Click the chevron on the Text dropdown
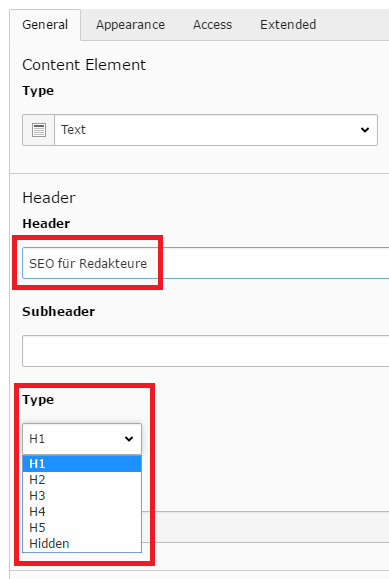The image size is (389, 579). pyautogui.click(x=365, y=130)
